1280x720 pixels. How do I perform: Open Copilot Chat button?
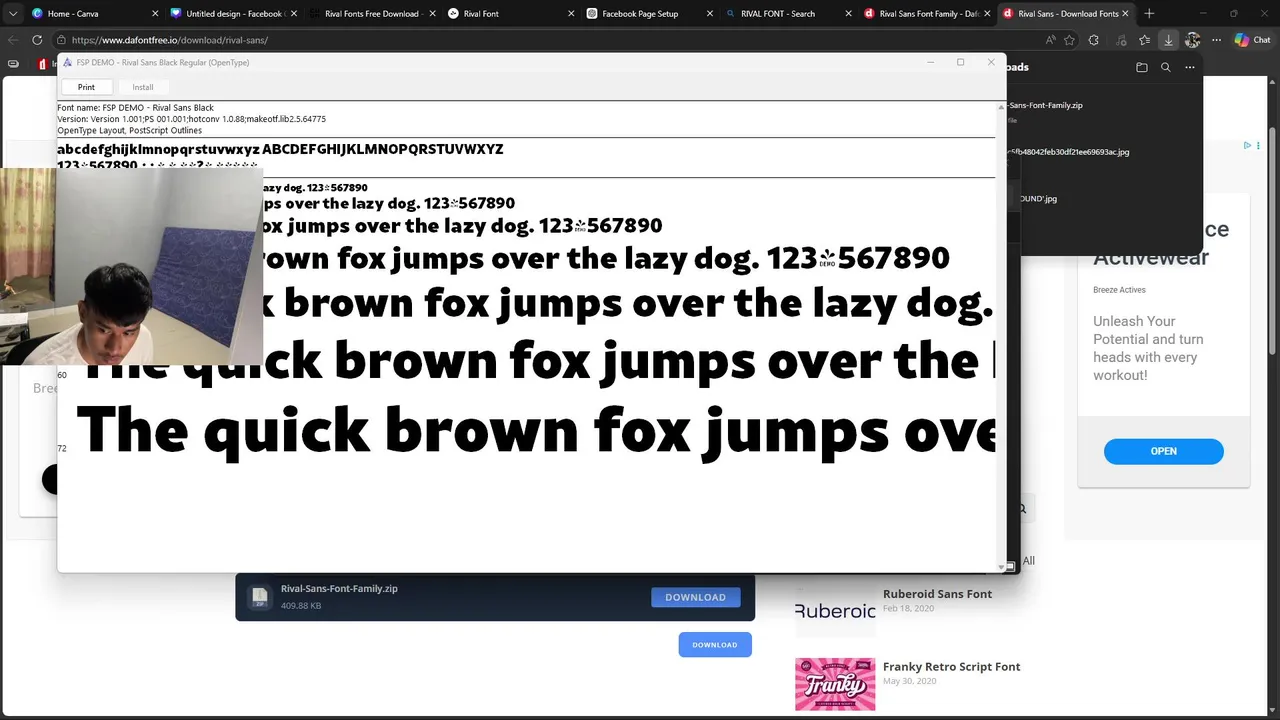coord(1251,40)
